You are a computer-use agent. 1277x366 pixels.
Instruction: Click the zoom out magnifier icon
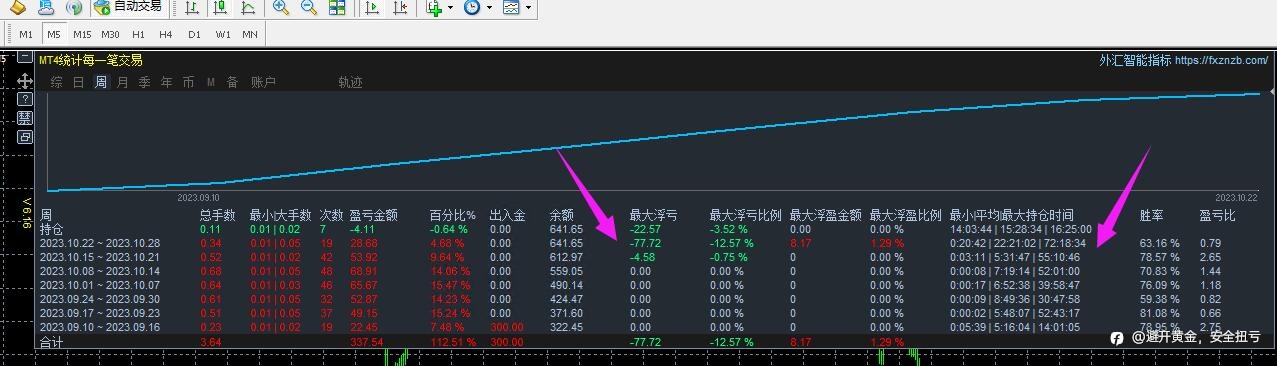309,8
